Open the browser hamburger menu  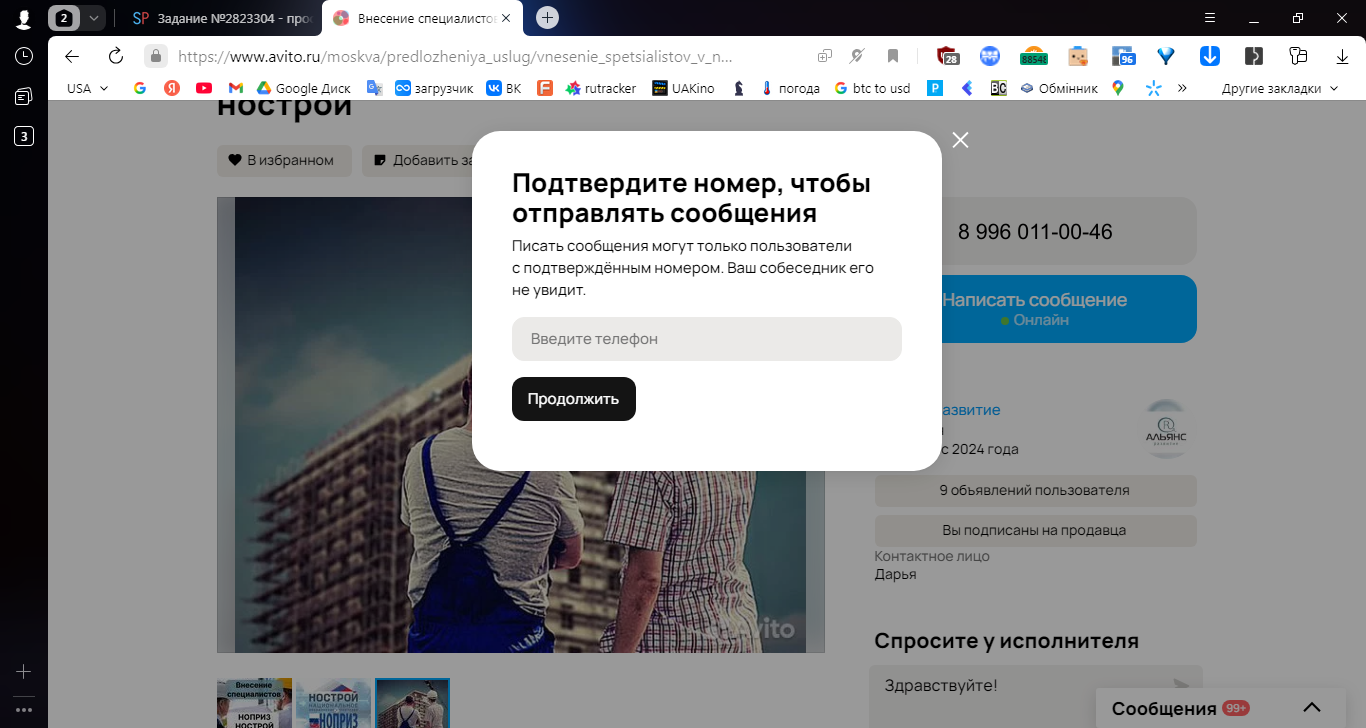point(1209,17)
